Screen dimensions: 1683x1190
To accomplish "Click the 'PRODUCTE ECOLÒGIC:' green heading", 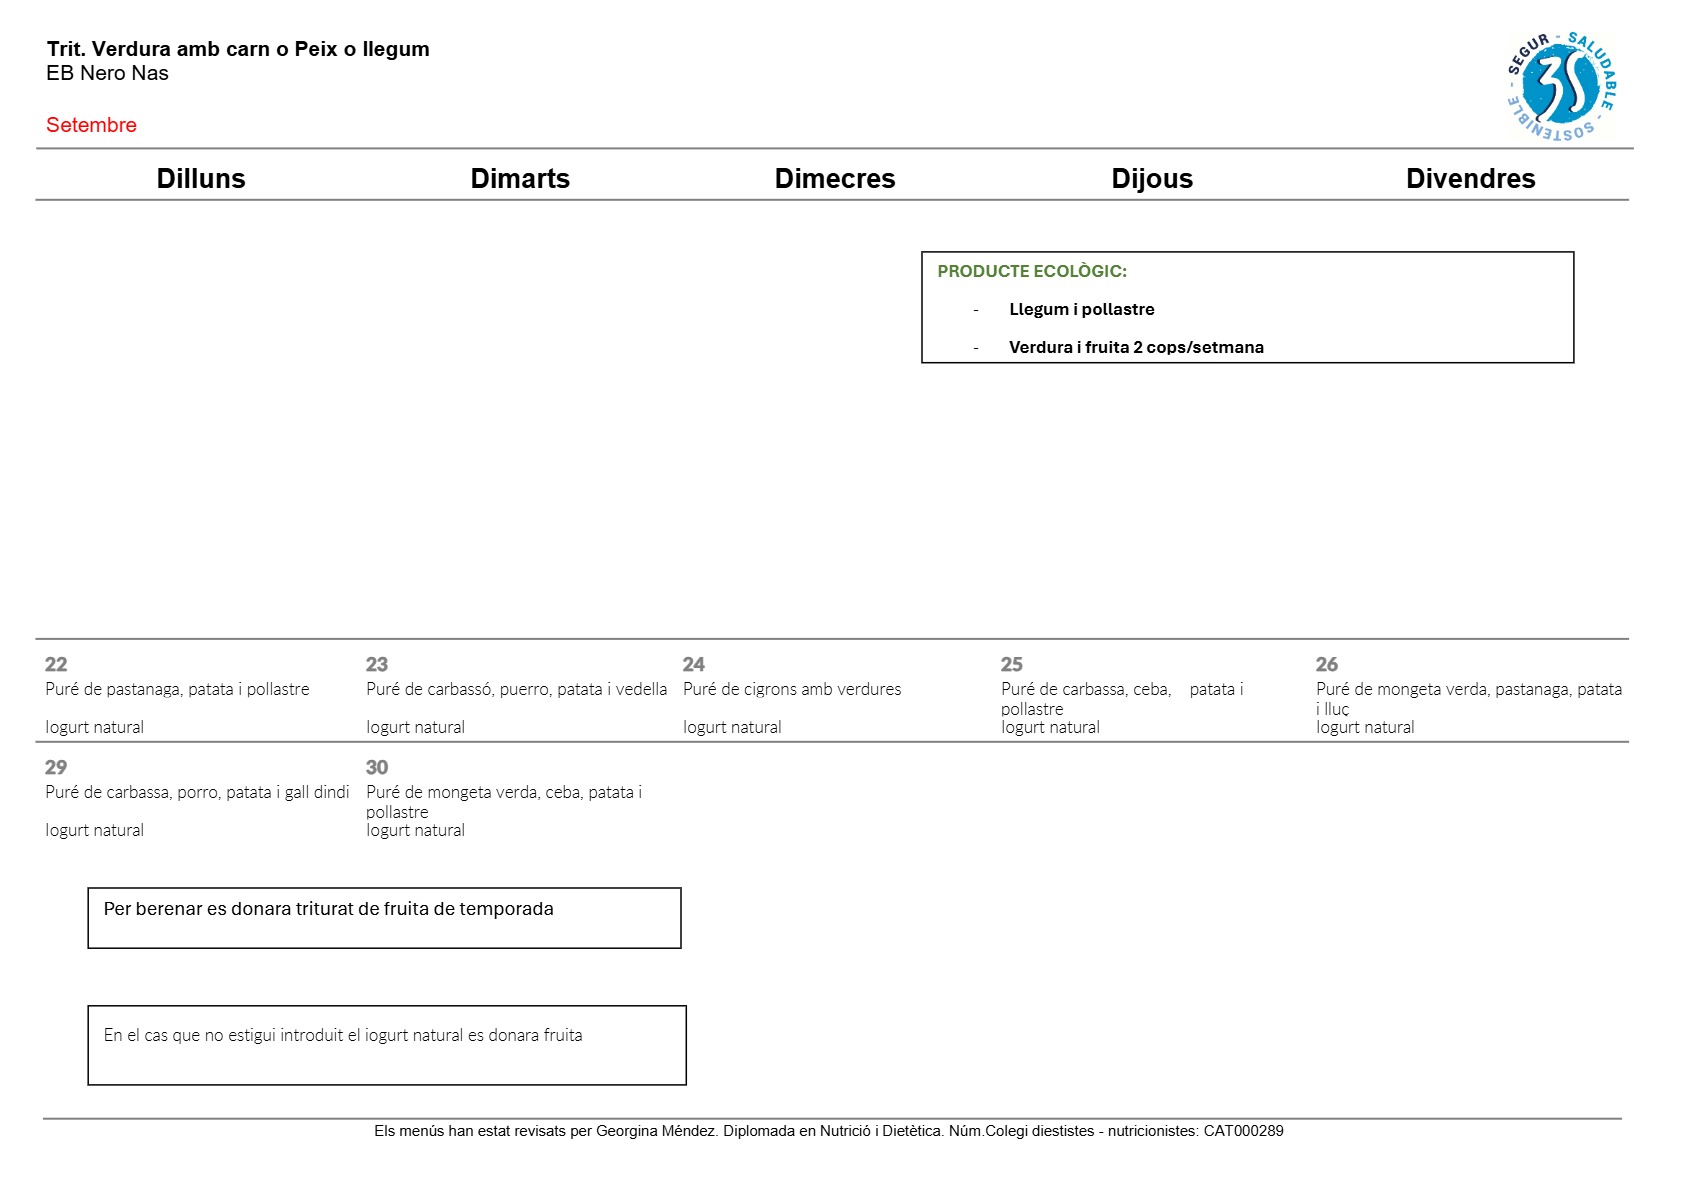I will 1032,271.
